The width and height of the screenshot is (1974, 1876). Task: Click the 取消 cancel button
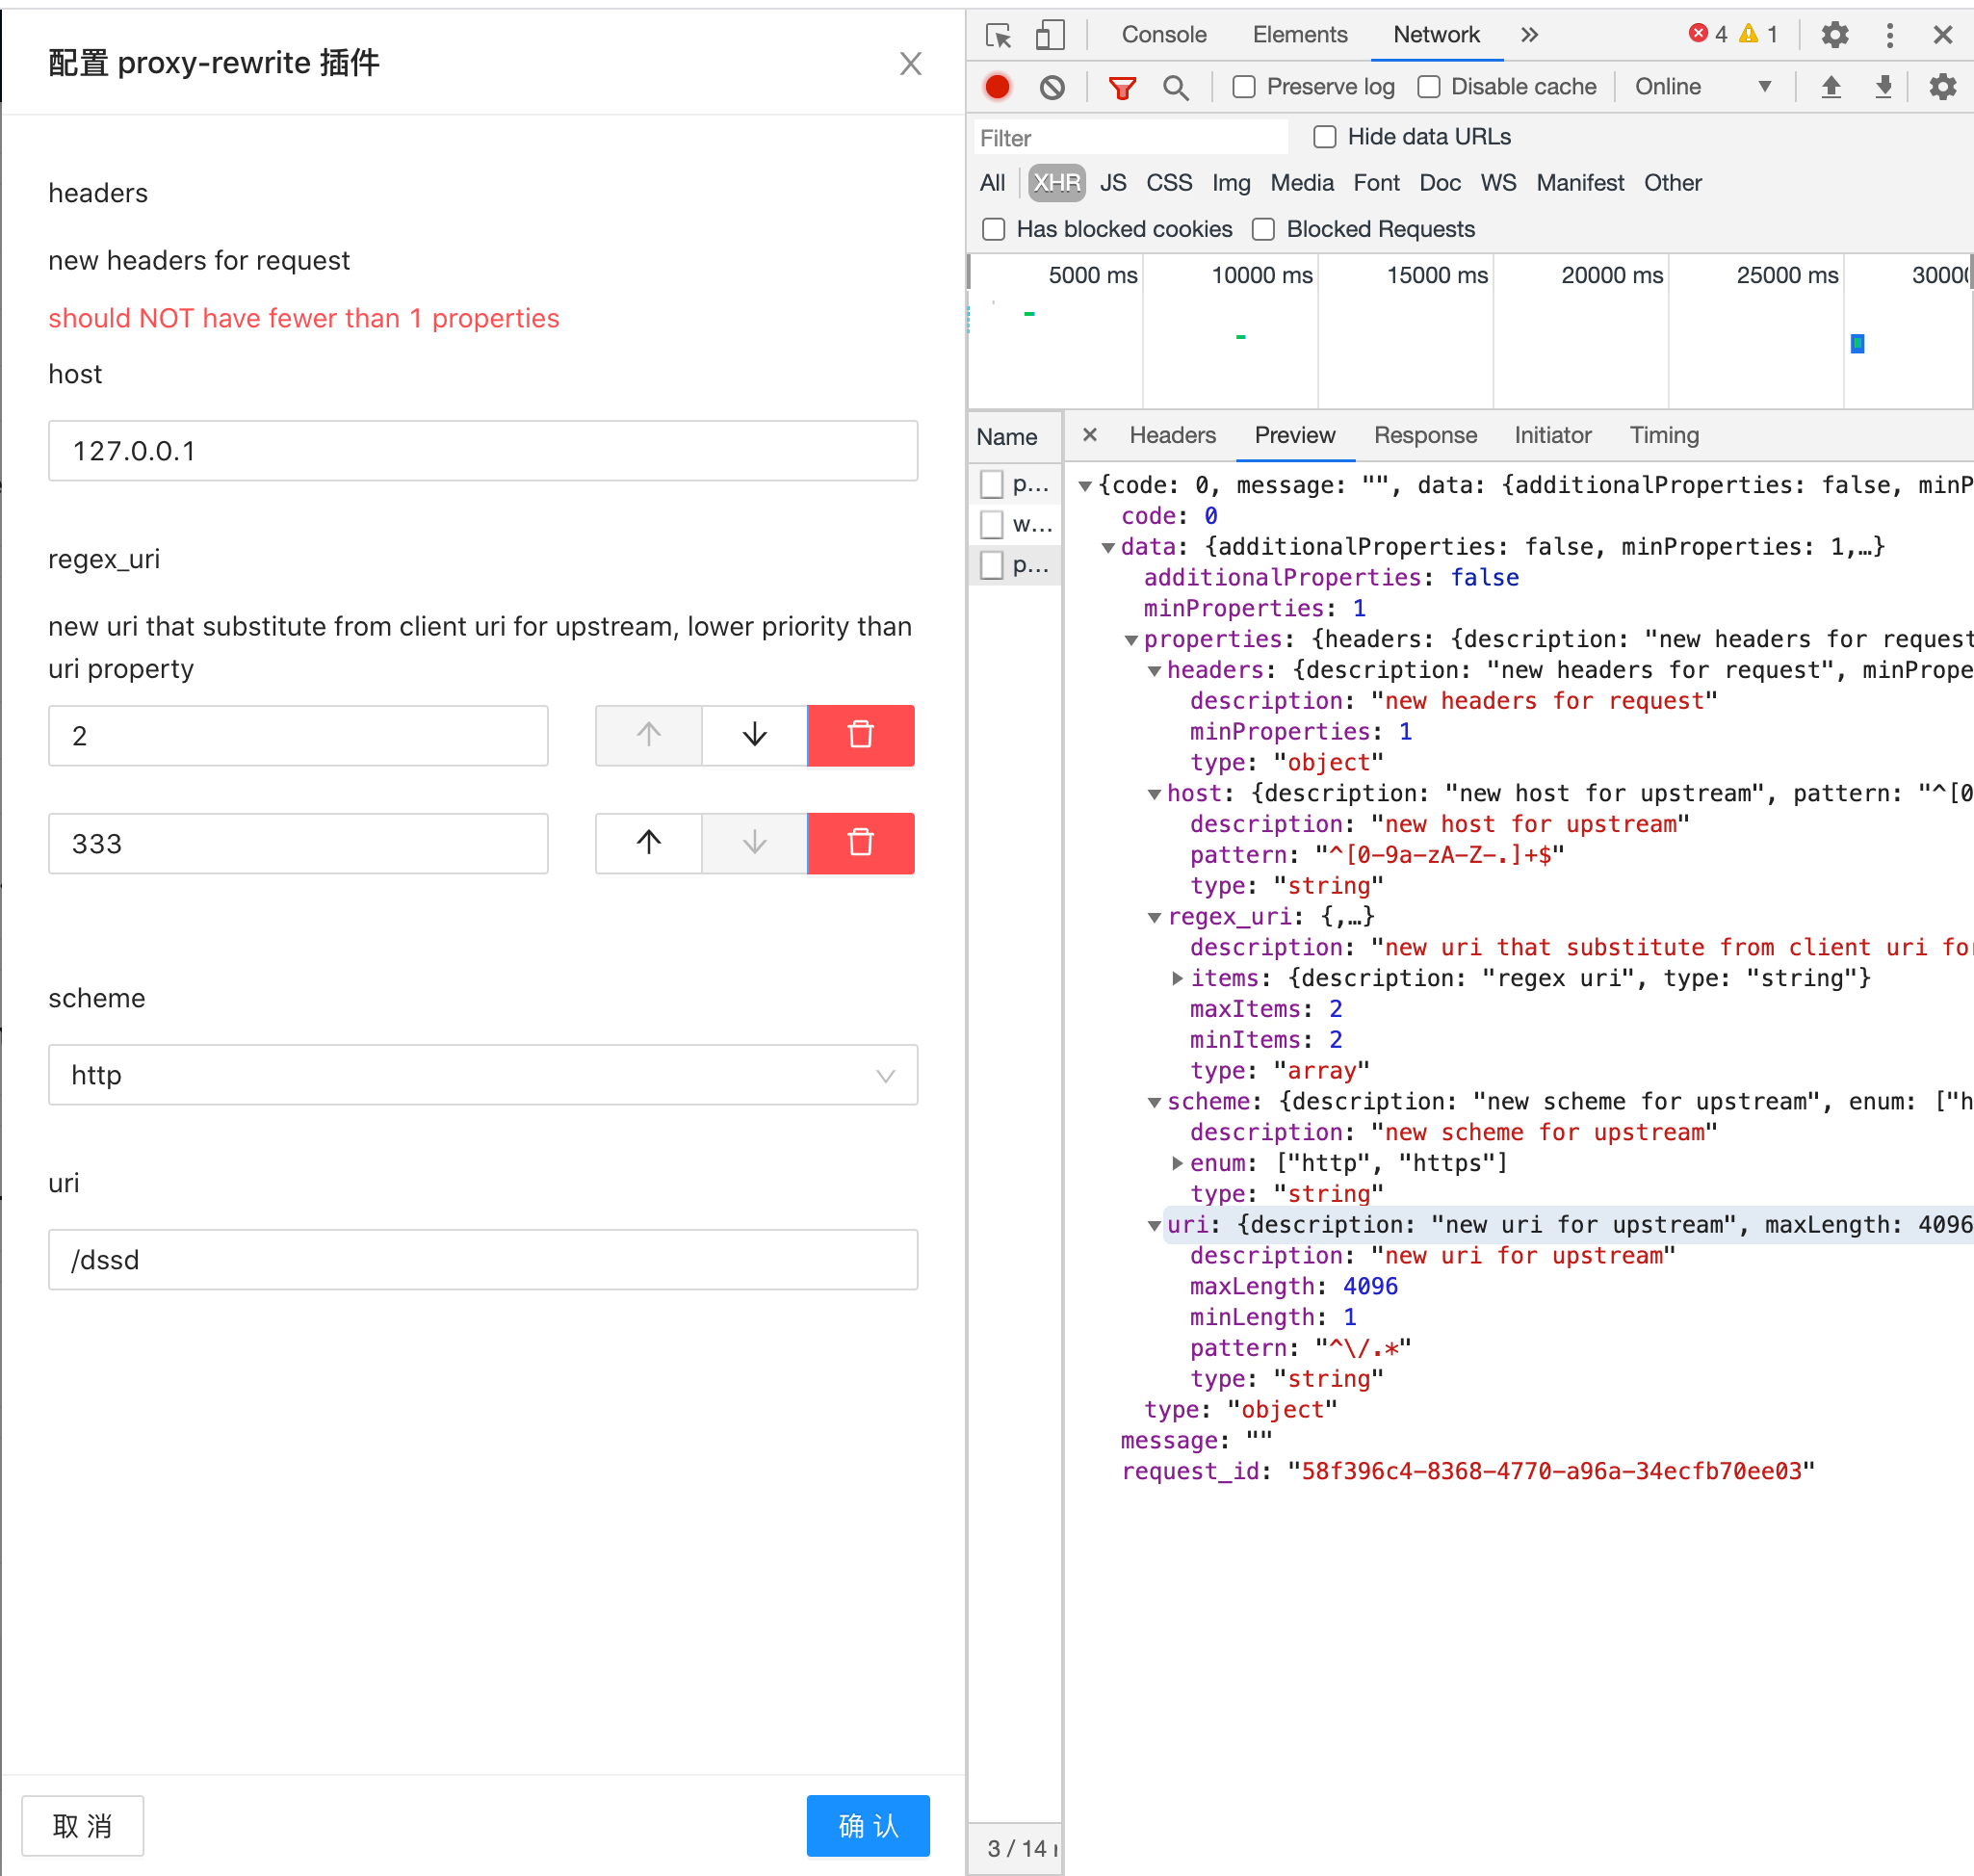[x=83, y=1825]
